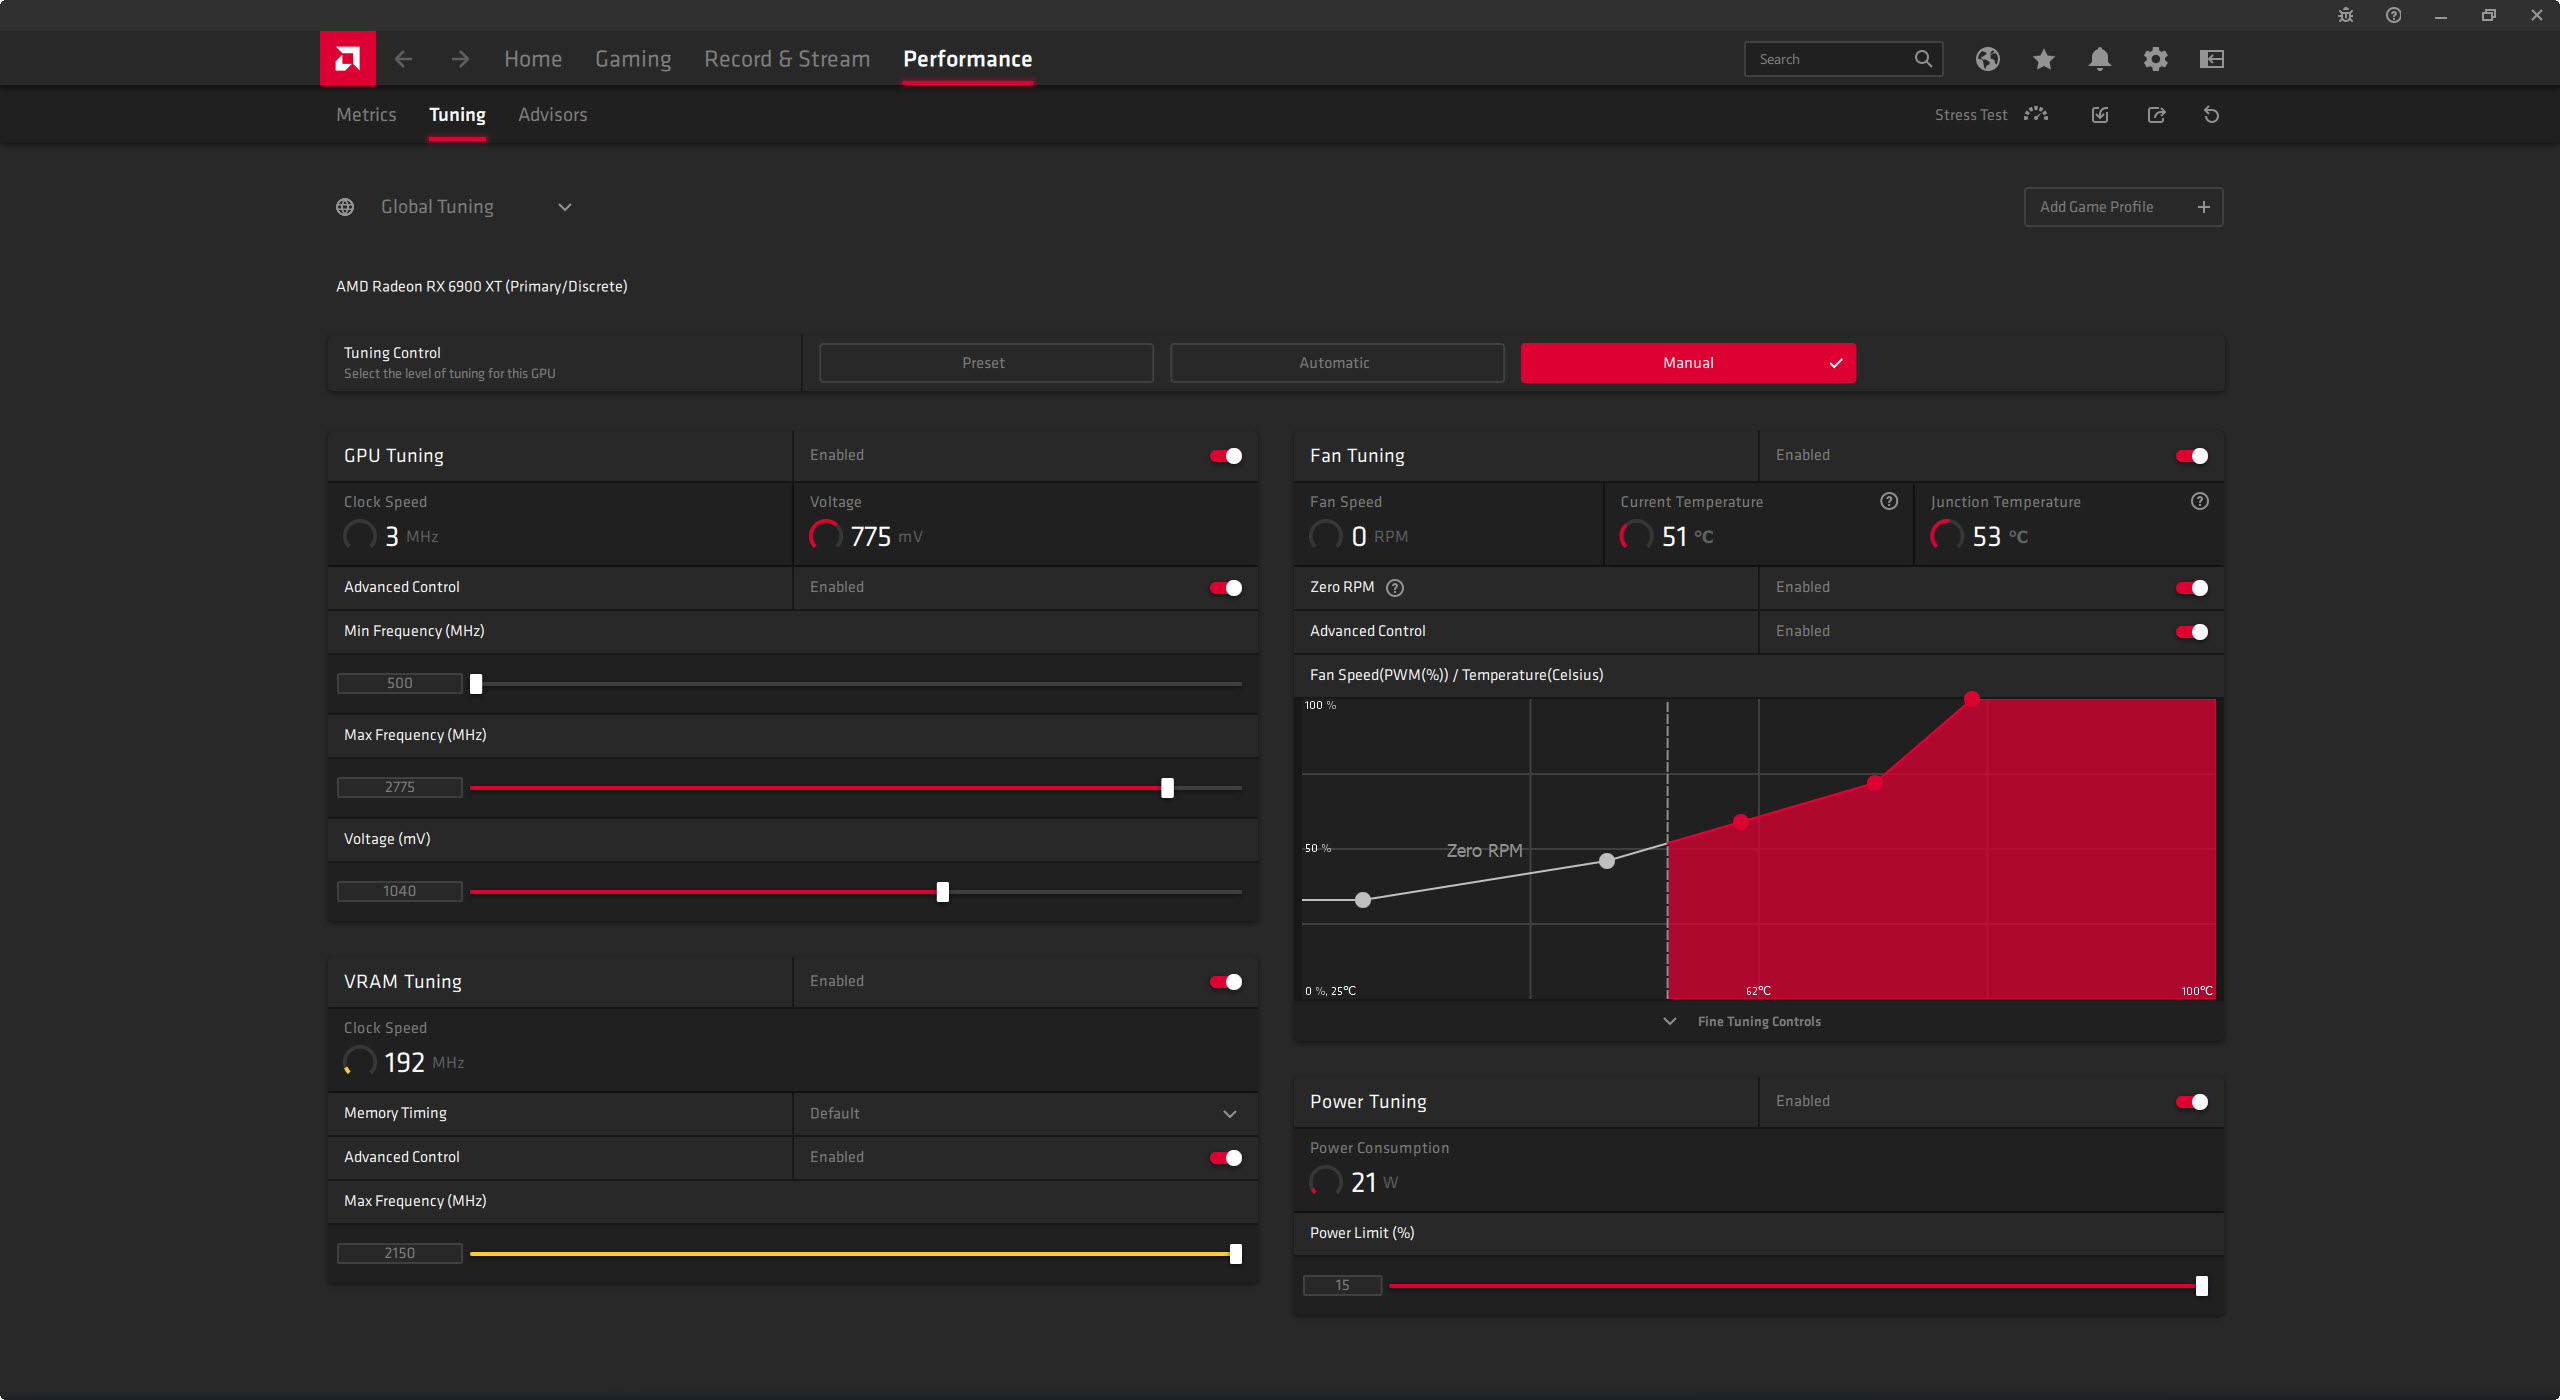Open the Gaming tab
This screenshot has width=2560, height=1400.
pyautogui.click(x=633, y=59)
